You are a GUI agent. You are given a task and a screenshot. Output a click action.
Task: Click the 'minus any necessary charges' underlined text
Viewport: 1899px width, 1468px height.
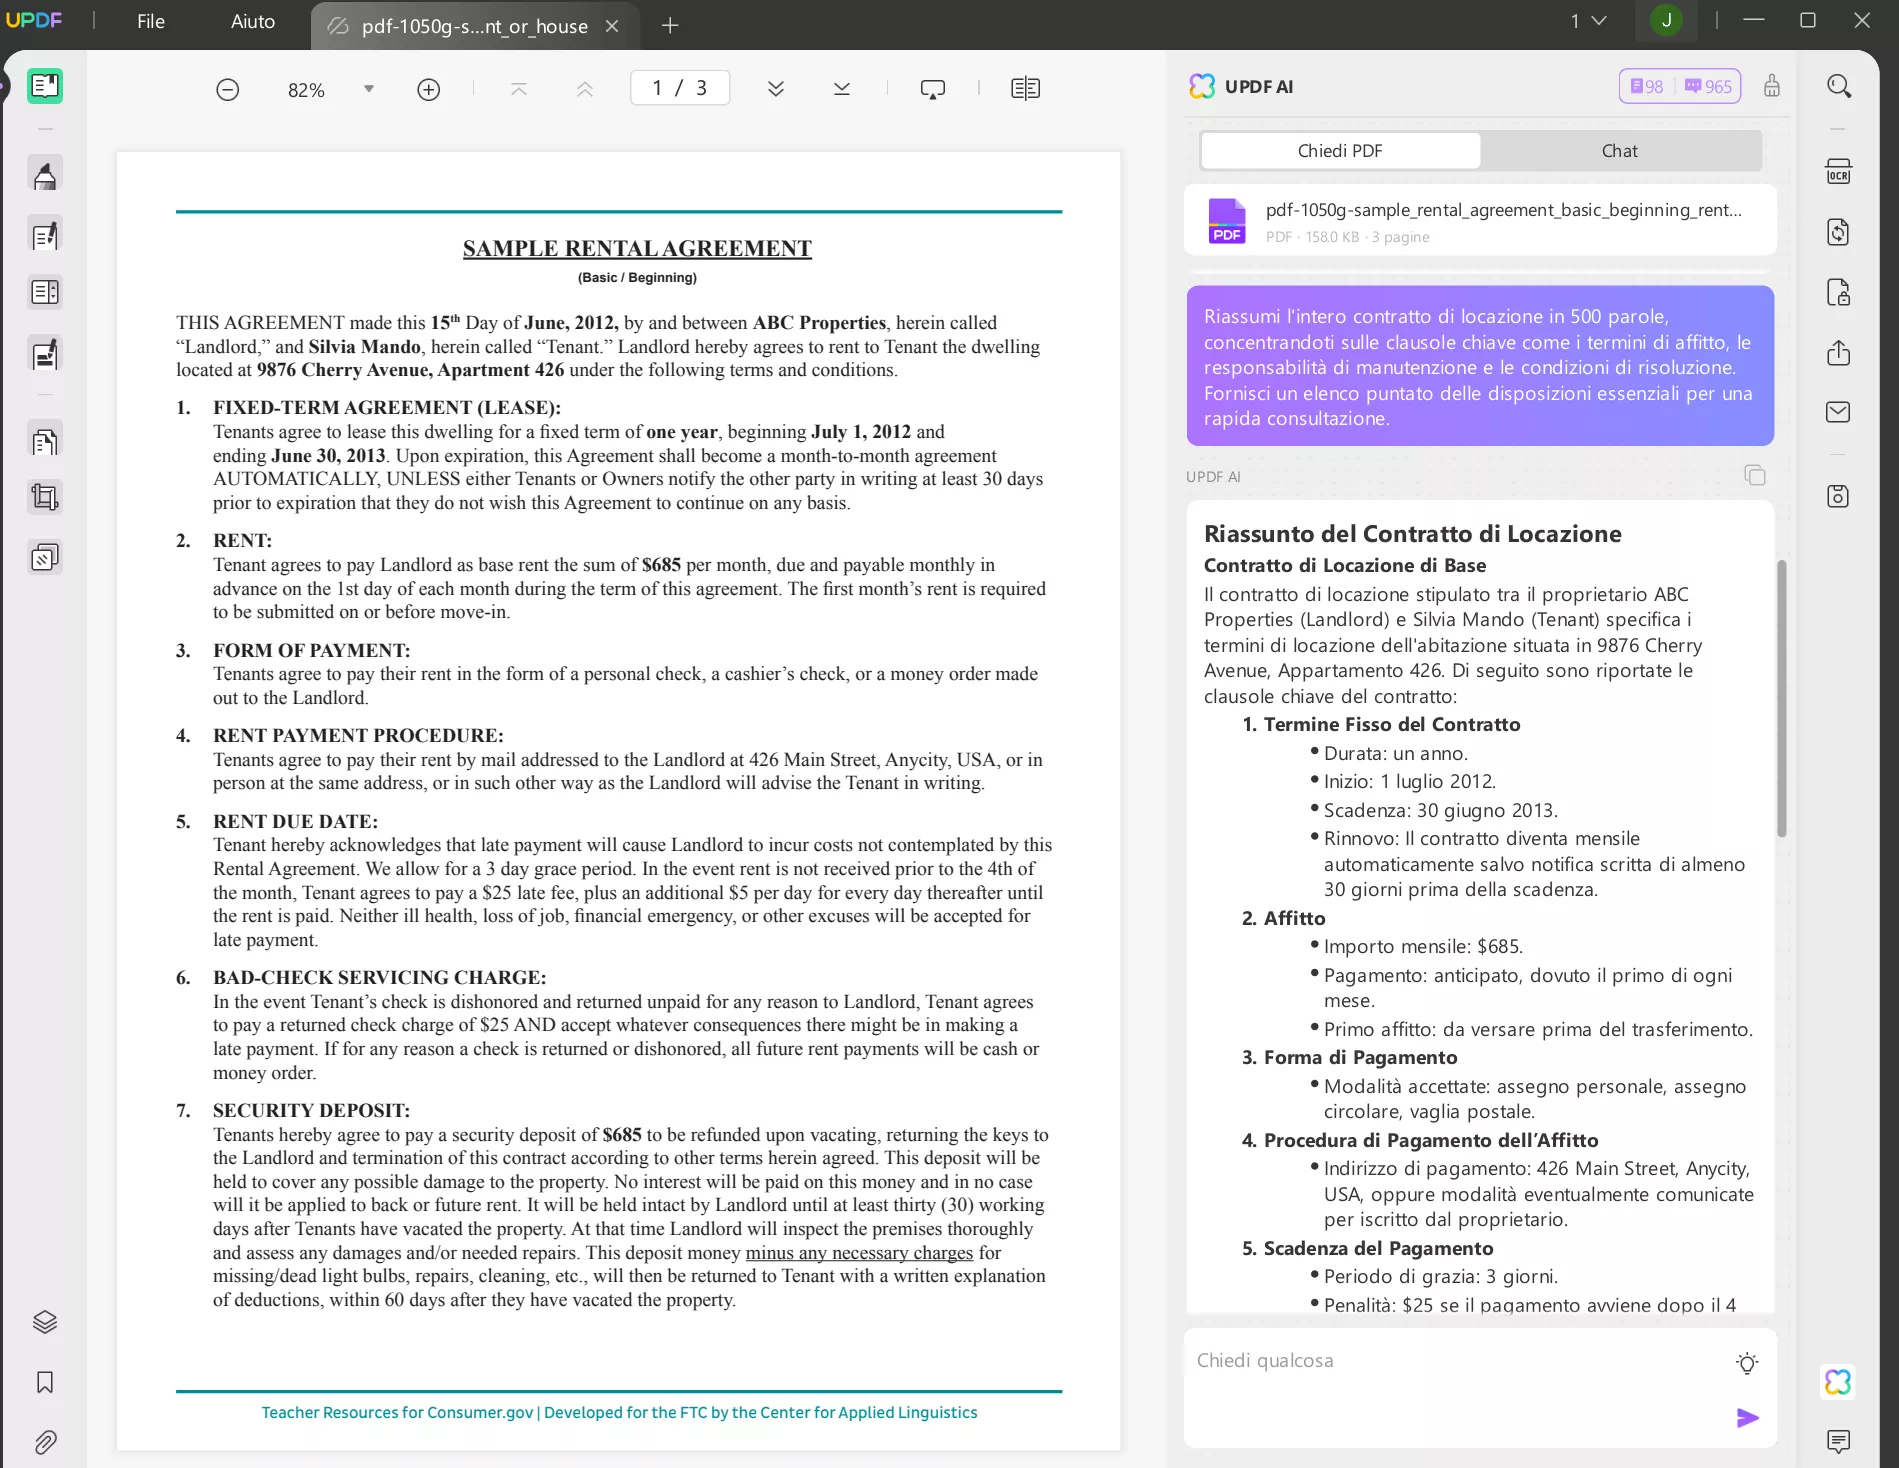click(x=859, y=1253)
